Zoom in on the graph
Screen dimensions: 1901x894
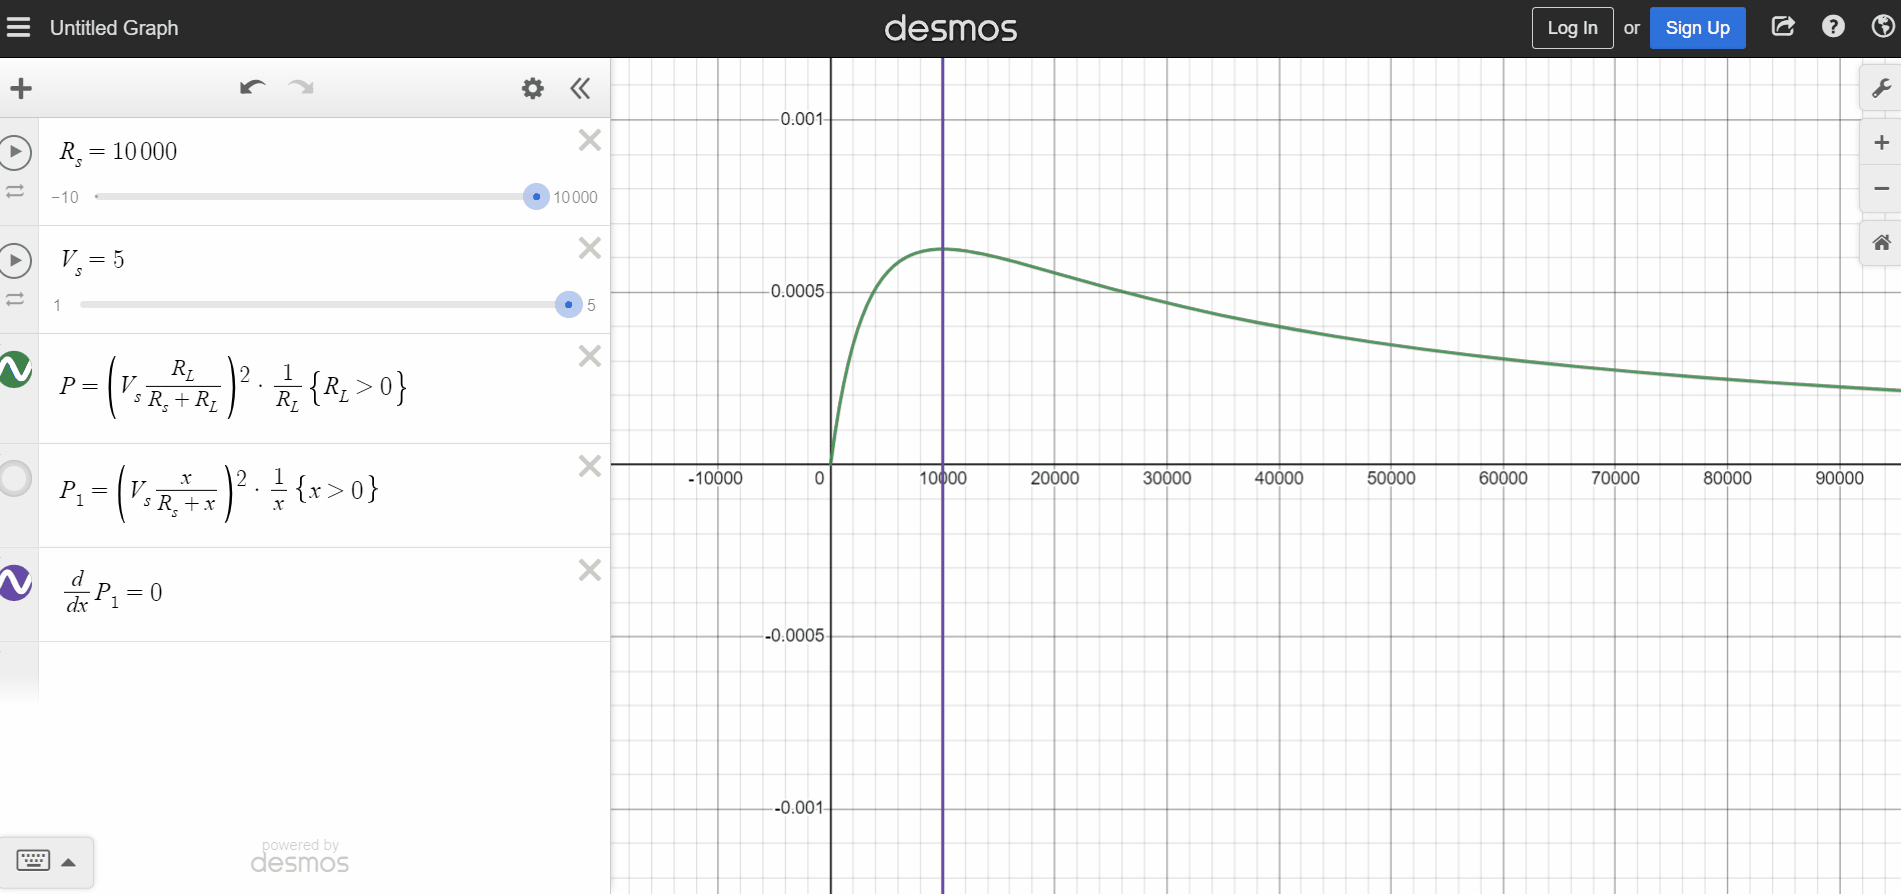click(1881, 143)
